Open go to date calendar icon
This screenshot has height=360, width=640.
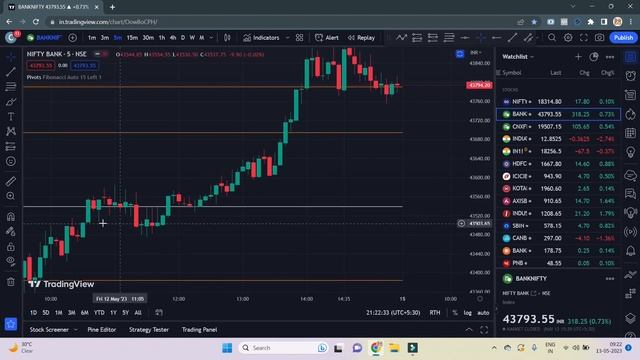(x=159, y=313)
